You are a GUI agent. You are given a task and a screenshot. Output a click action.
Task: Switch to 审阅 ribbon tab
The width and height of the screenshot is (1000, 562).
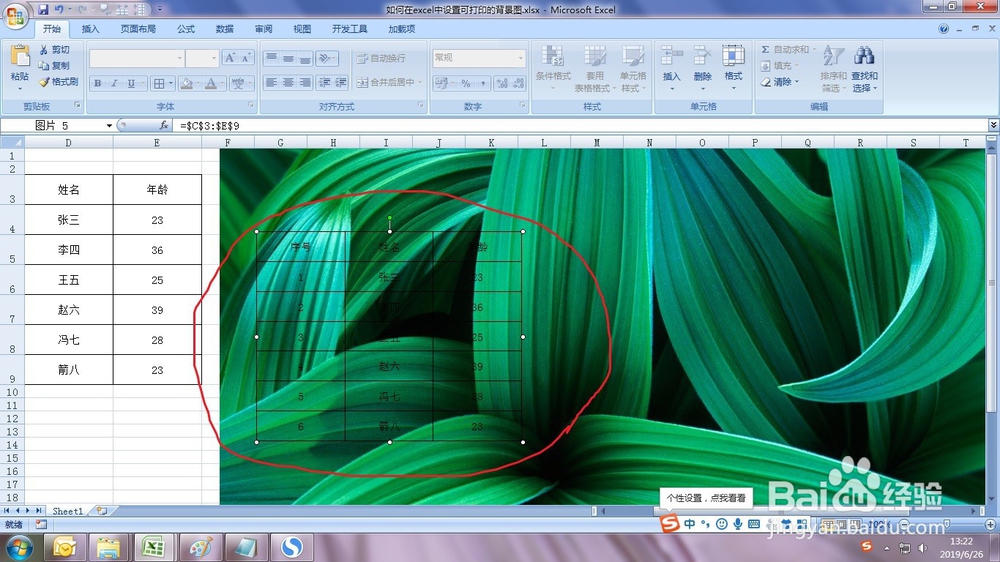263,29
